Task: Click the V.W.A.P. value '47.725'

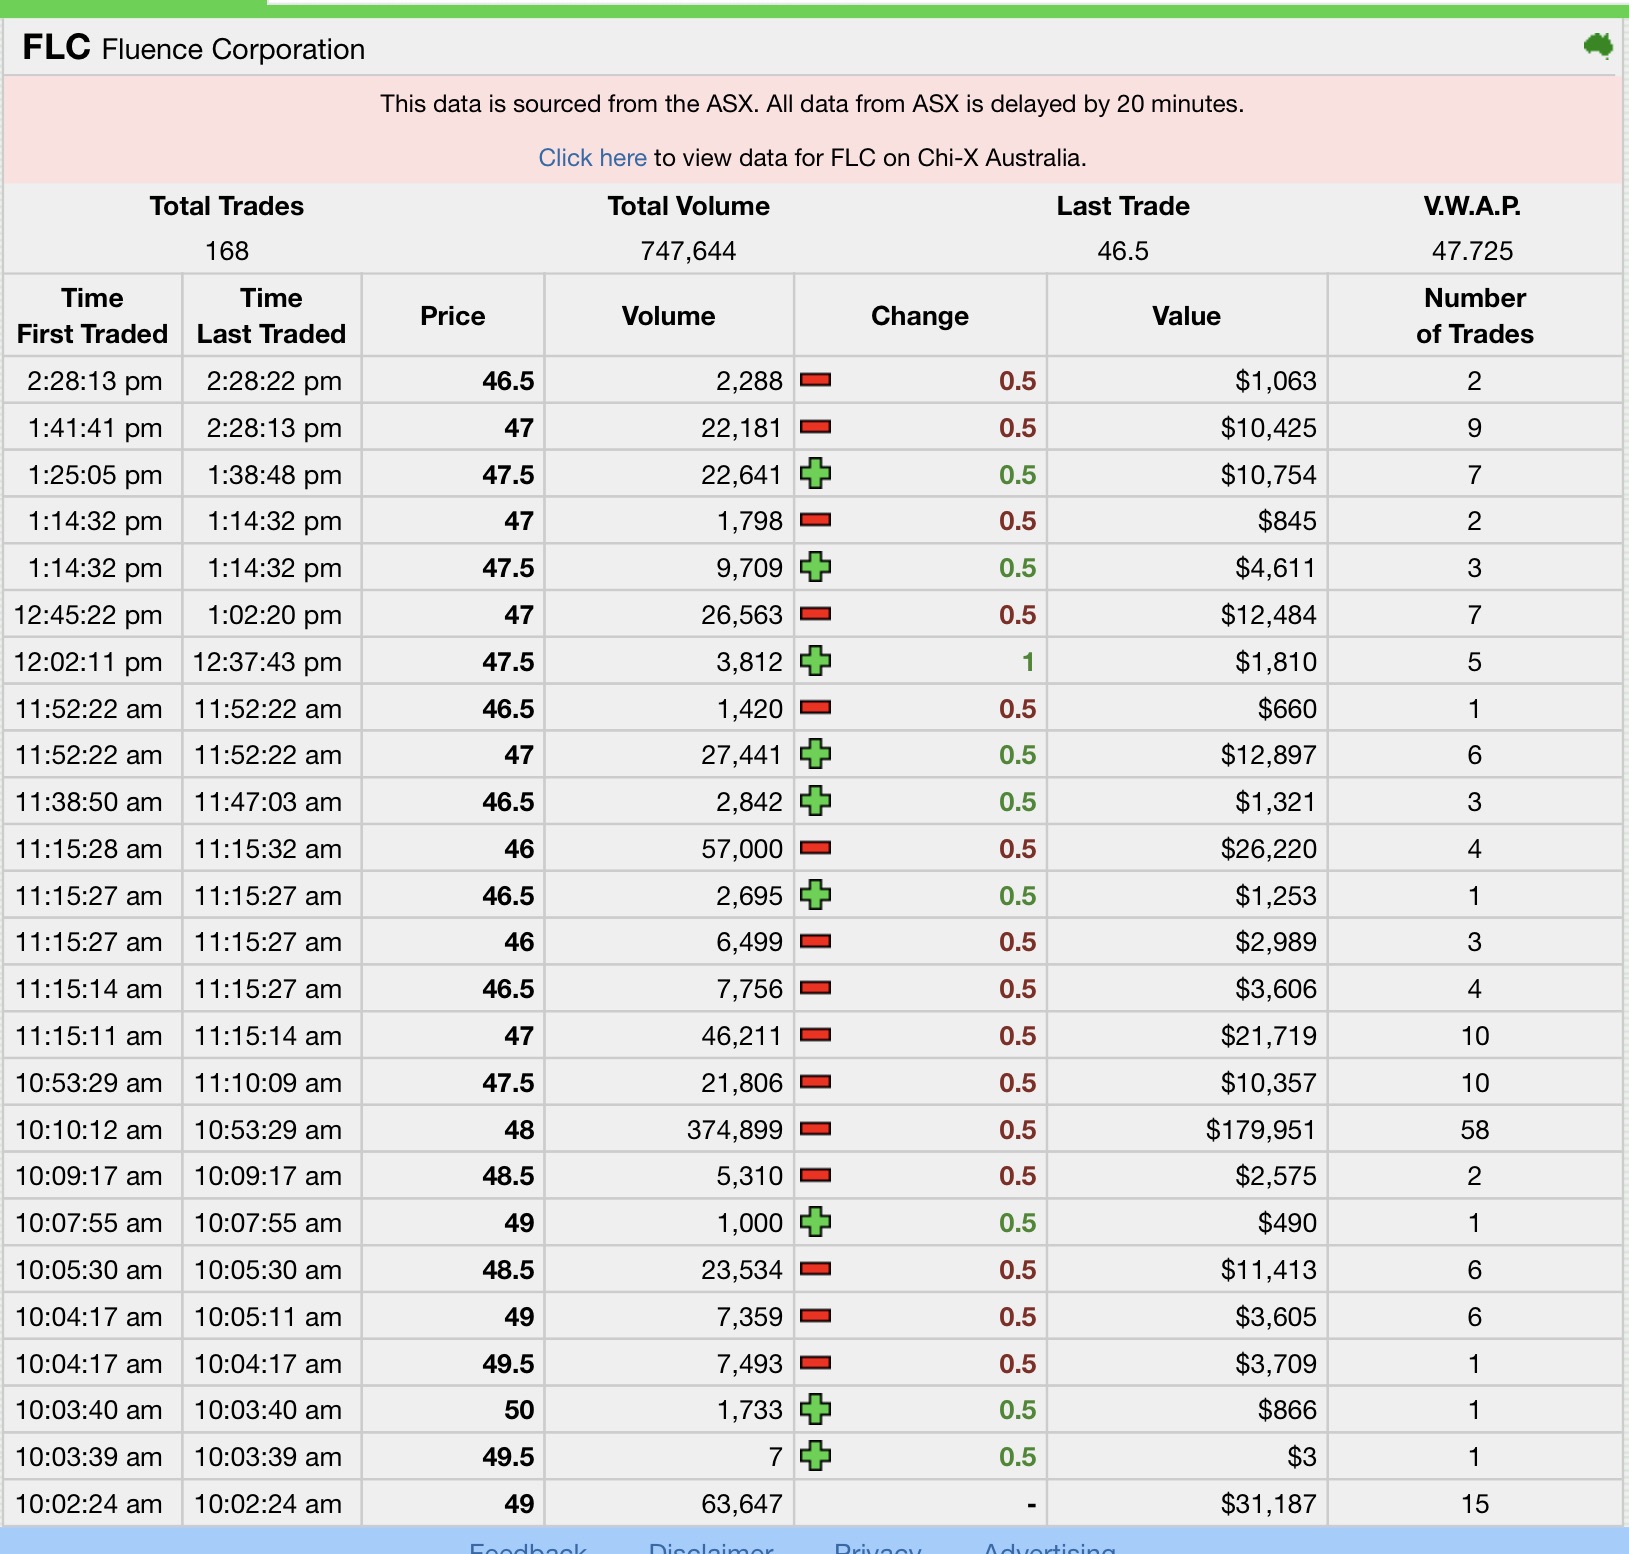Action: [1472, 251]
